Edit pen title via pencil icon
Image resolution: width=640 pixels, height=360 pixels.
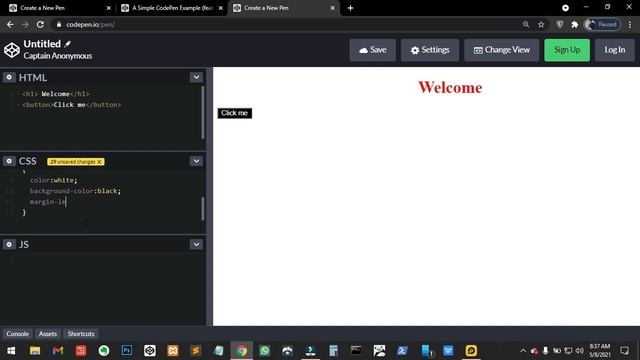67,44
